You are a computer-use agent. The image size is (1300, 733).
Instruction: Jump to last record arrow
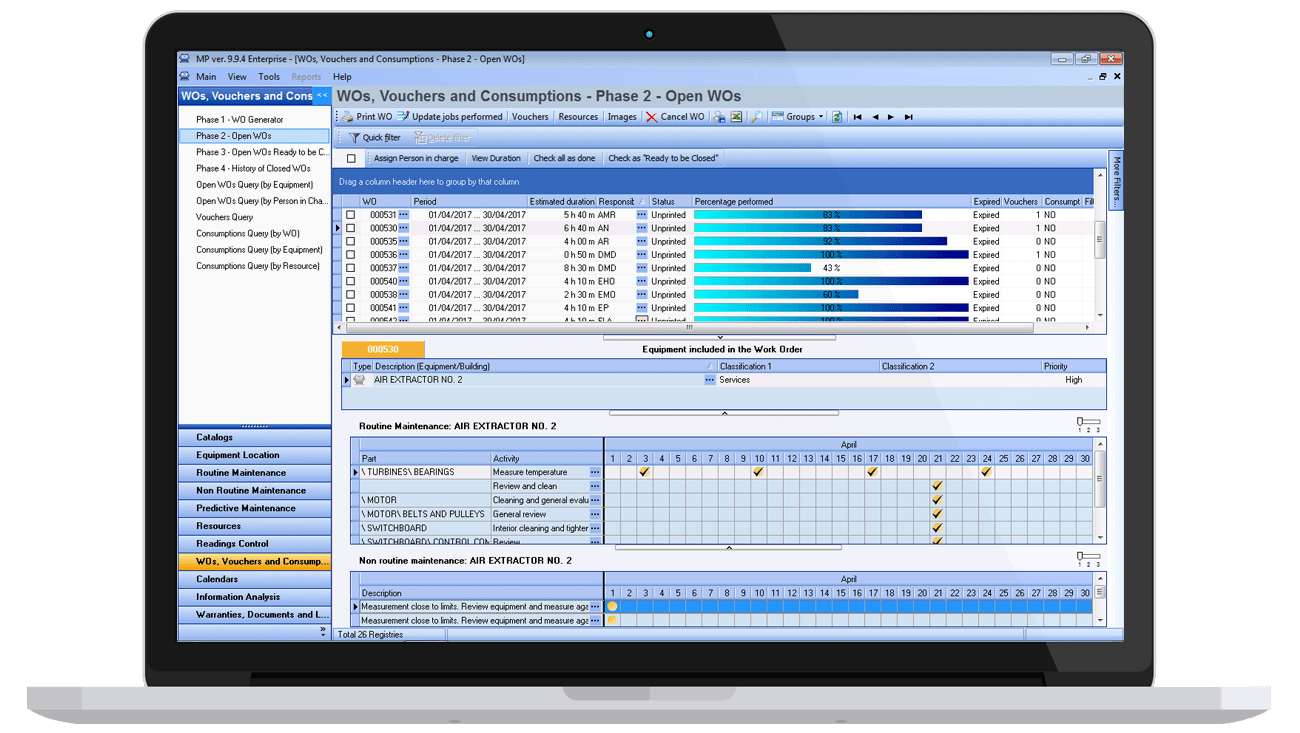point(908,117)
